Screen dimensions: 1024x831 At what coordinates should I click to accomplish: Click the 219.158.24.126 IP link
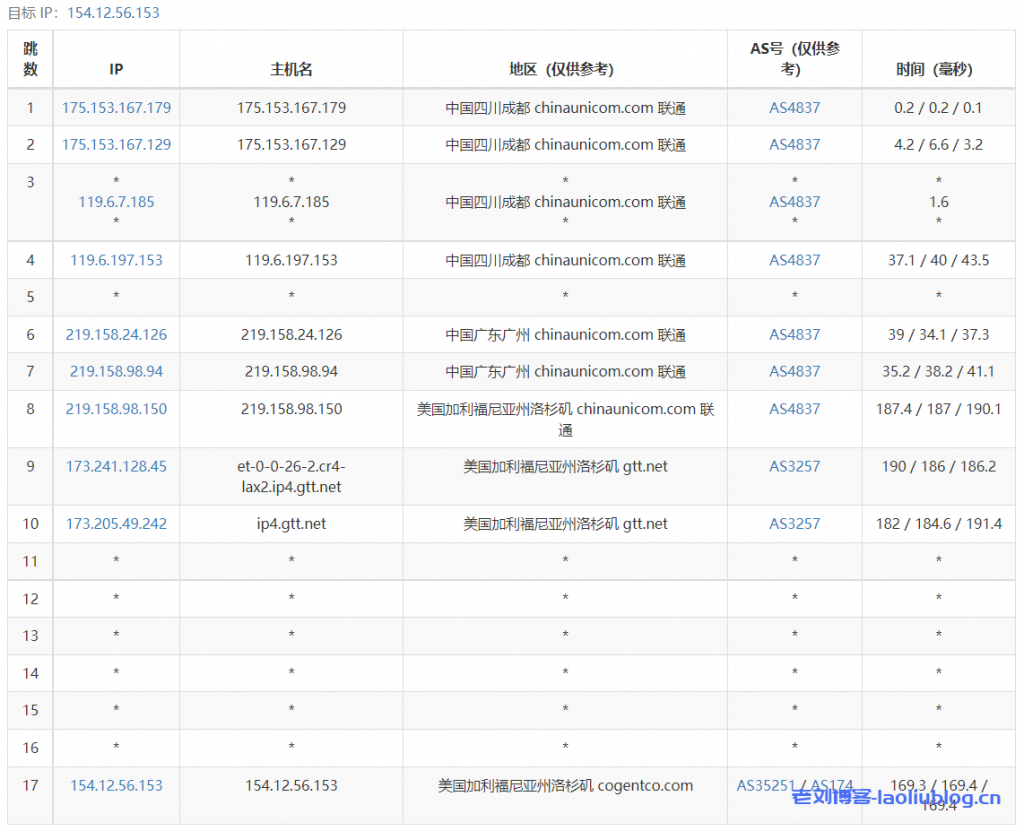tap(116, 334)
